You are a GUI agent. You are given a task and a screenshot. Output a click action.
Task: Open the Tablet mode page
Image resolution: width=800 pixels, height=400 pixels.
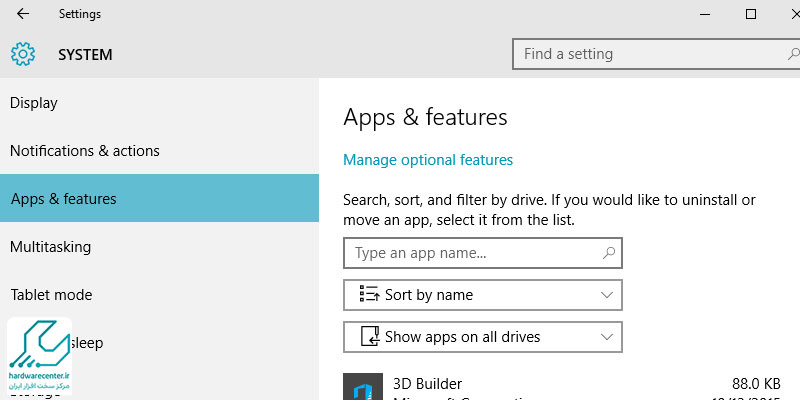pyautogui.click(x=159, y=294)
